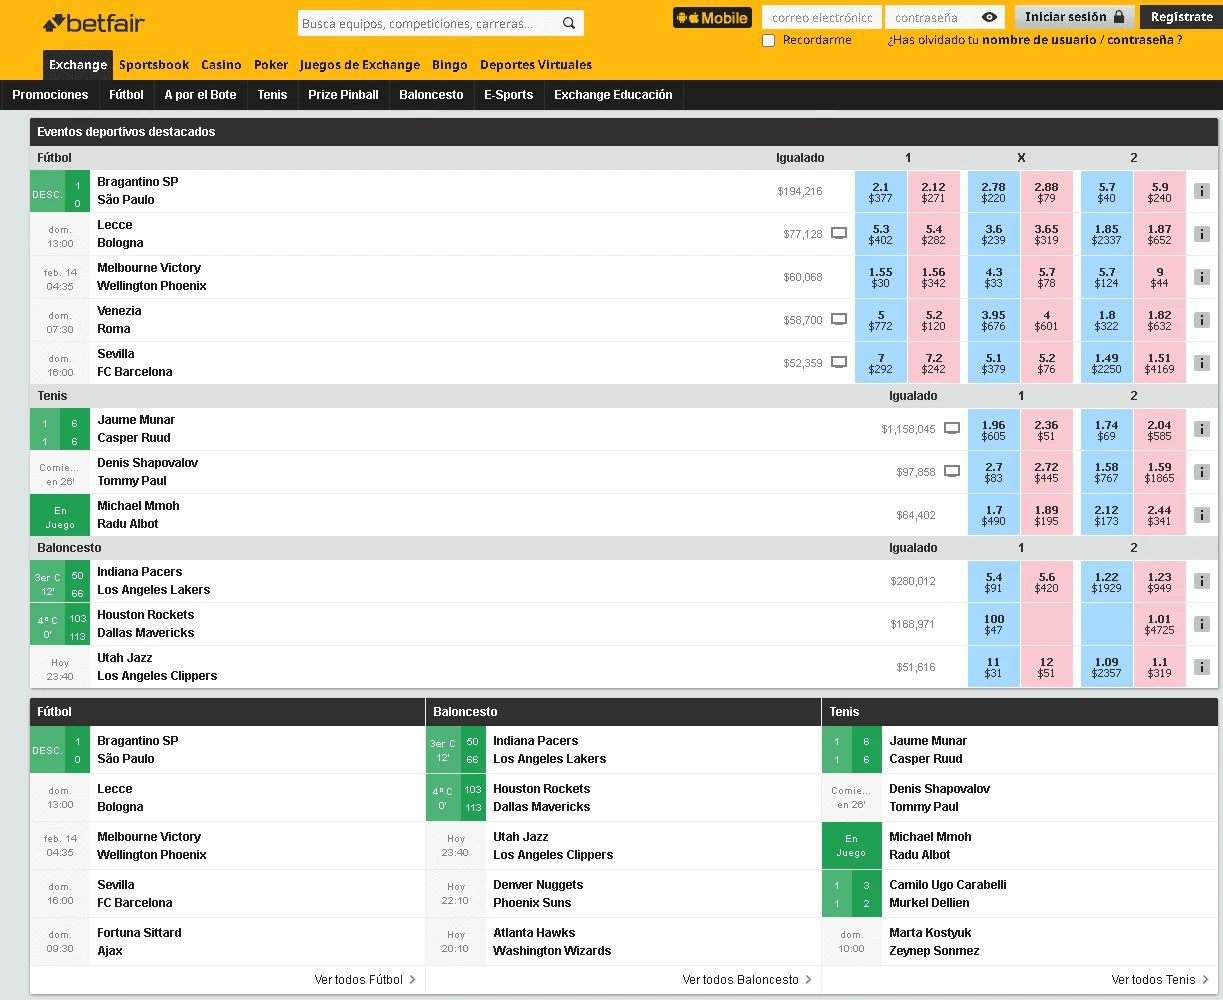Open Atlanta Hawks vs Washington Wizards game
The width and height of the screenshot is (1223, 1000).
623,942
